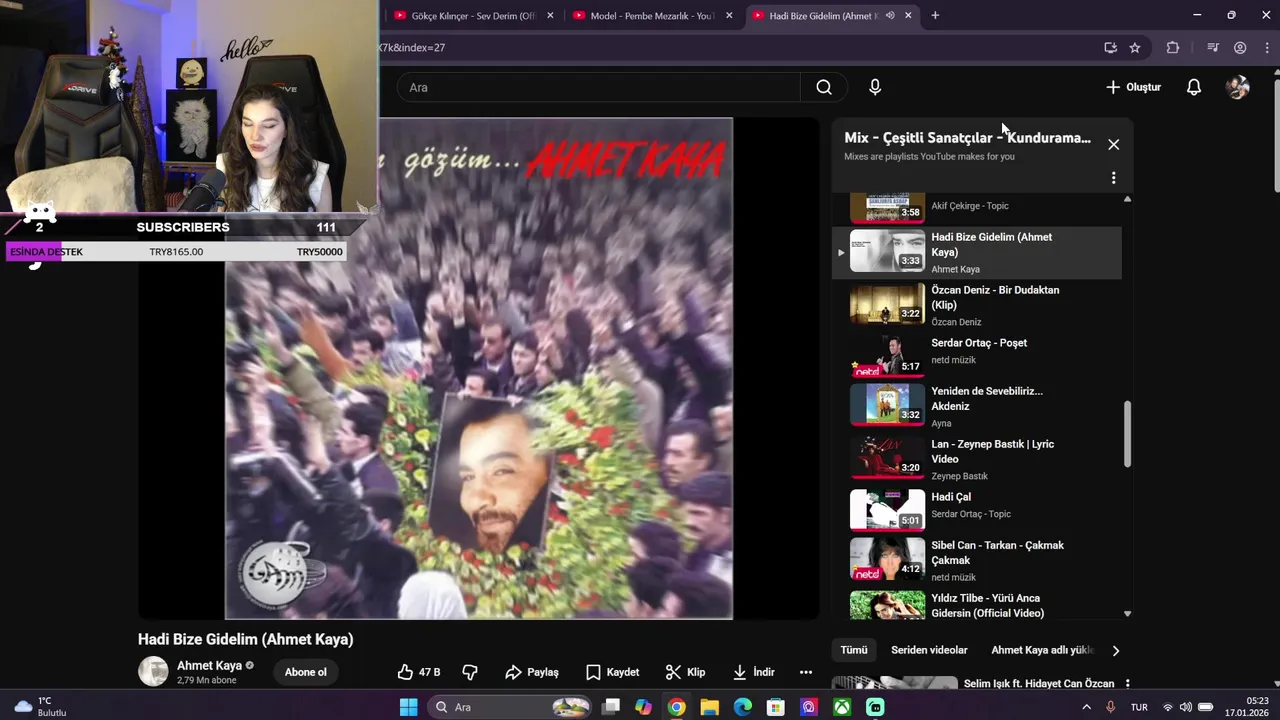Open the weather widget showing 1°C Bulutlu

click(x=42, y=707)
